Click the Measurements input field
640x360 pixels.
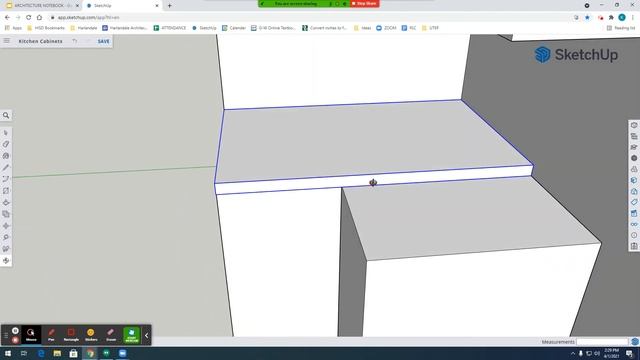click(x=602, y=342)
